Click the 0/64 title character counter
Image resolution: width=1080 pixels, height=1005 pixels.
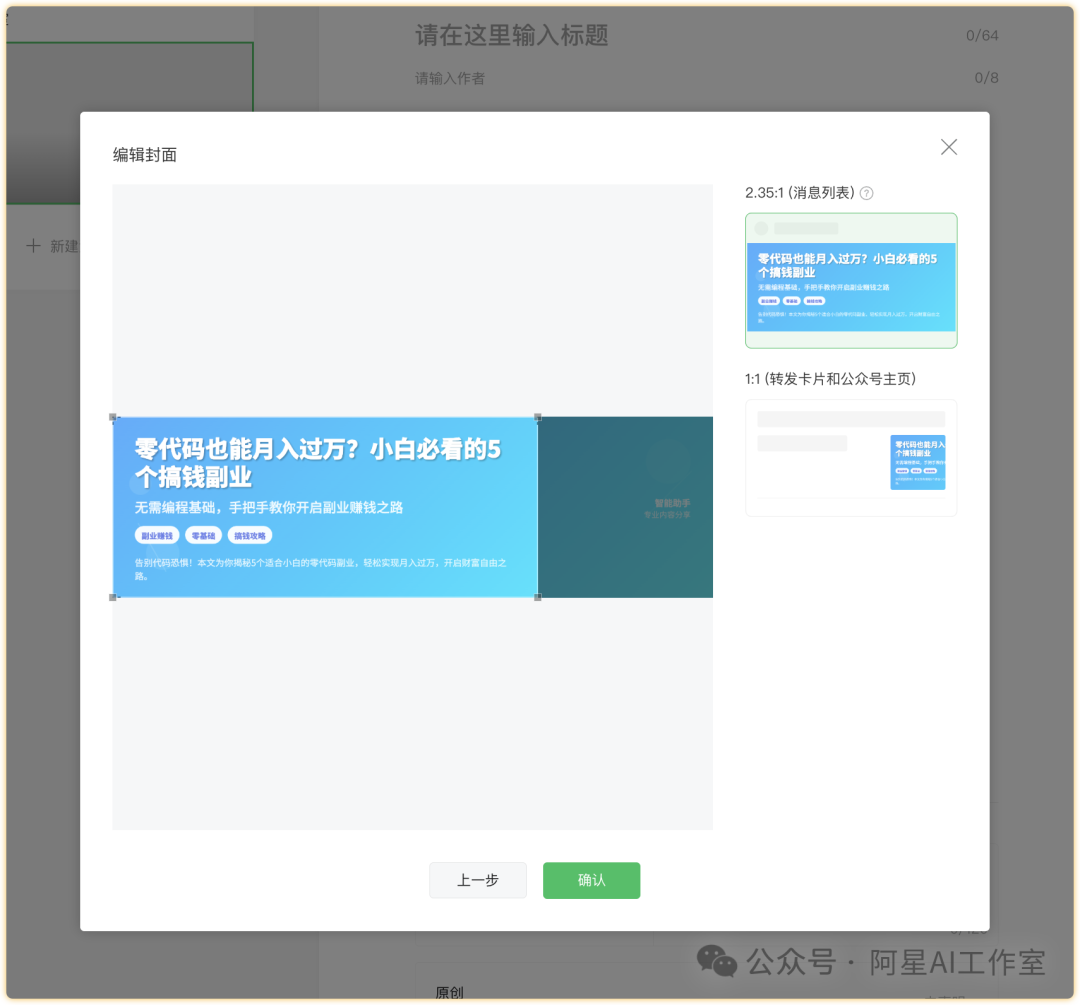click(982, 35)
